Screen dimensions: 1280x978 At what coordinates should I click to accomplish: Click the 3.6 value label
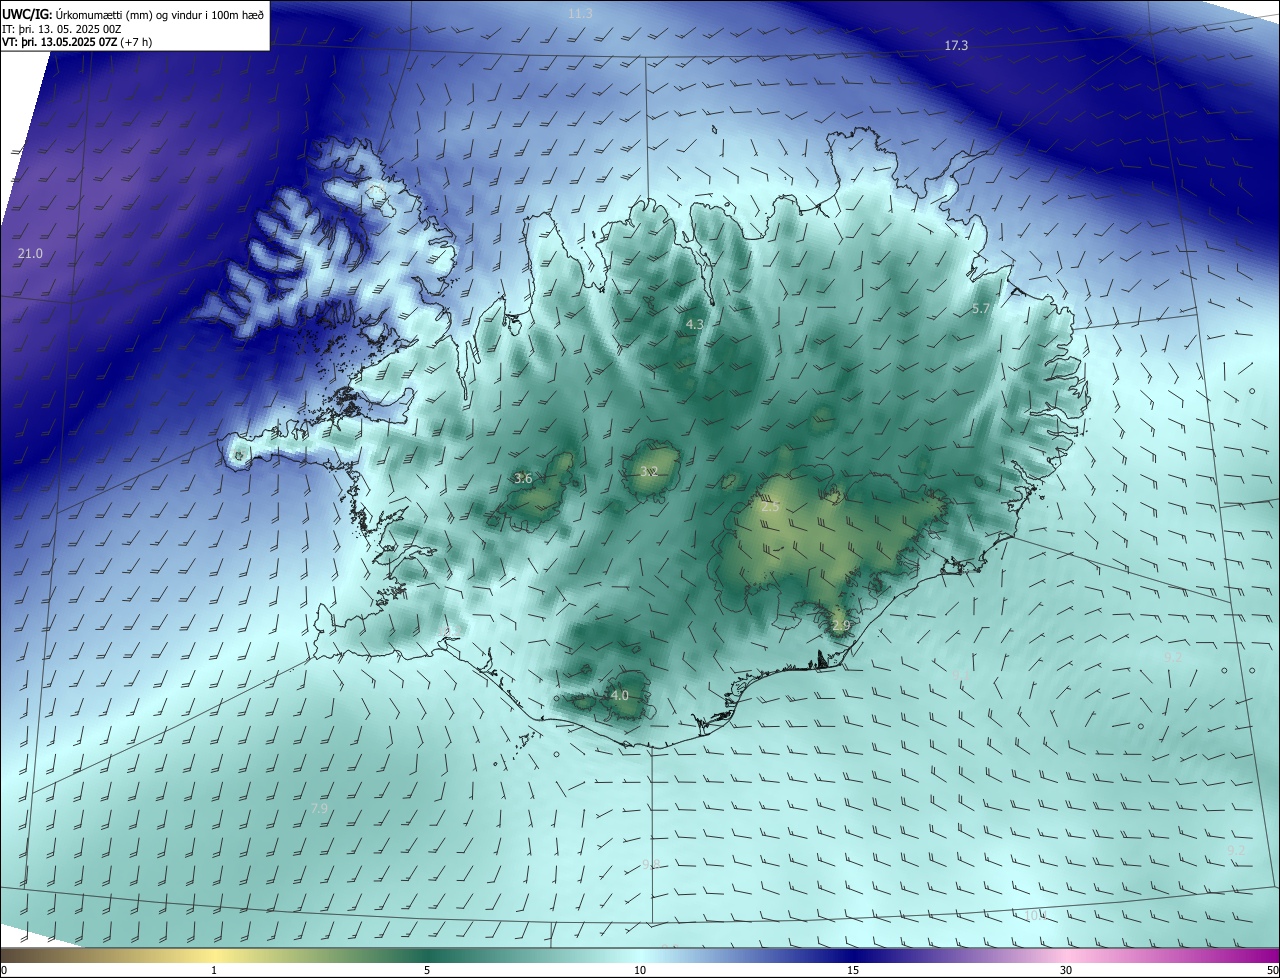click(x=523, y=479)
